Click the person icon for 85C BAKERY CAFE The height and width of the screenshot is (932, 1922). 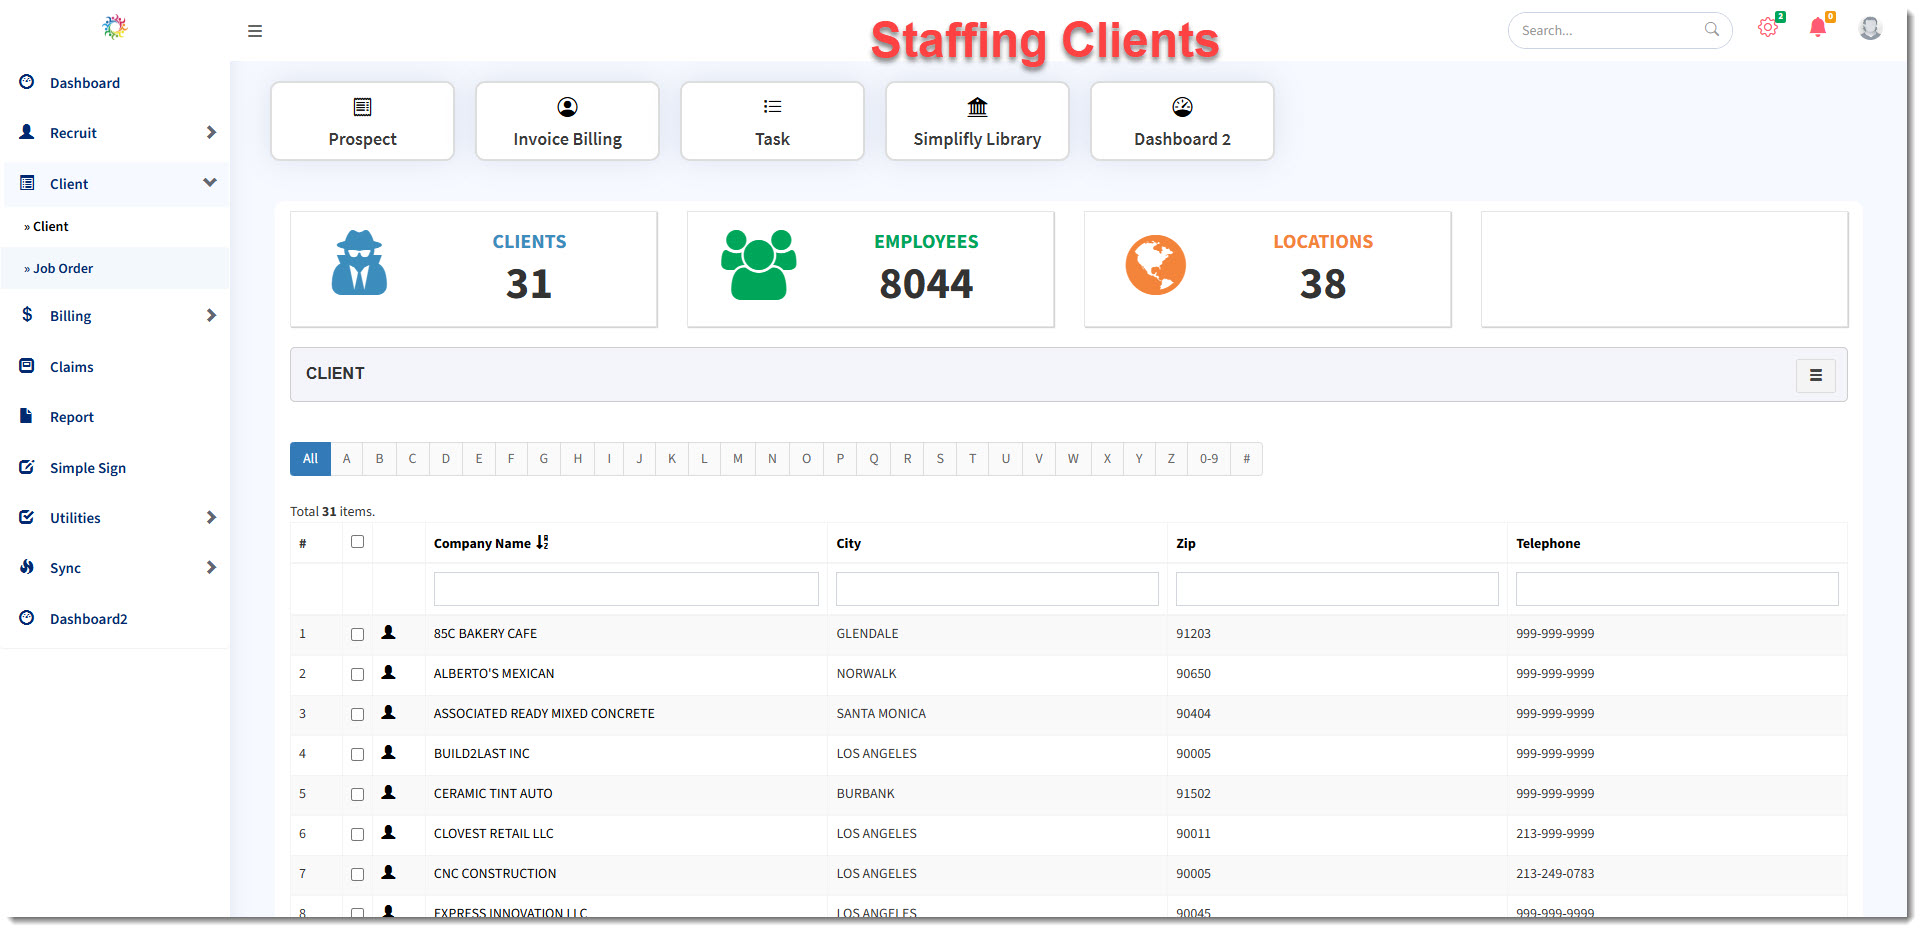[x=389, y=633]
